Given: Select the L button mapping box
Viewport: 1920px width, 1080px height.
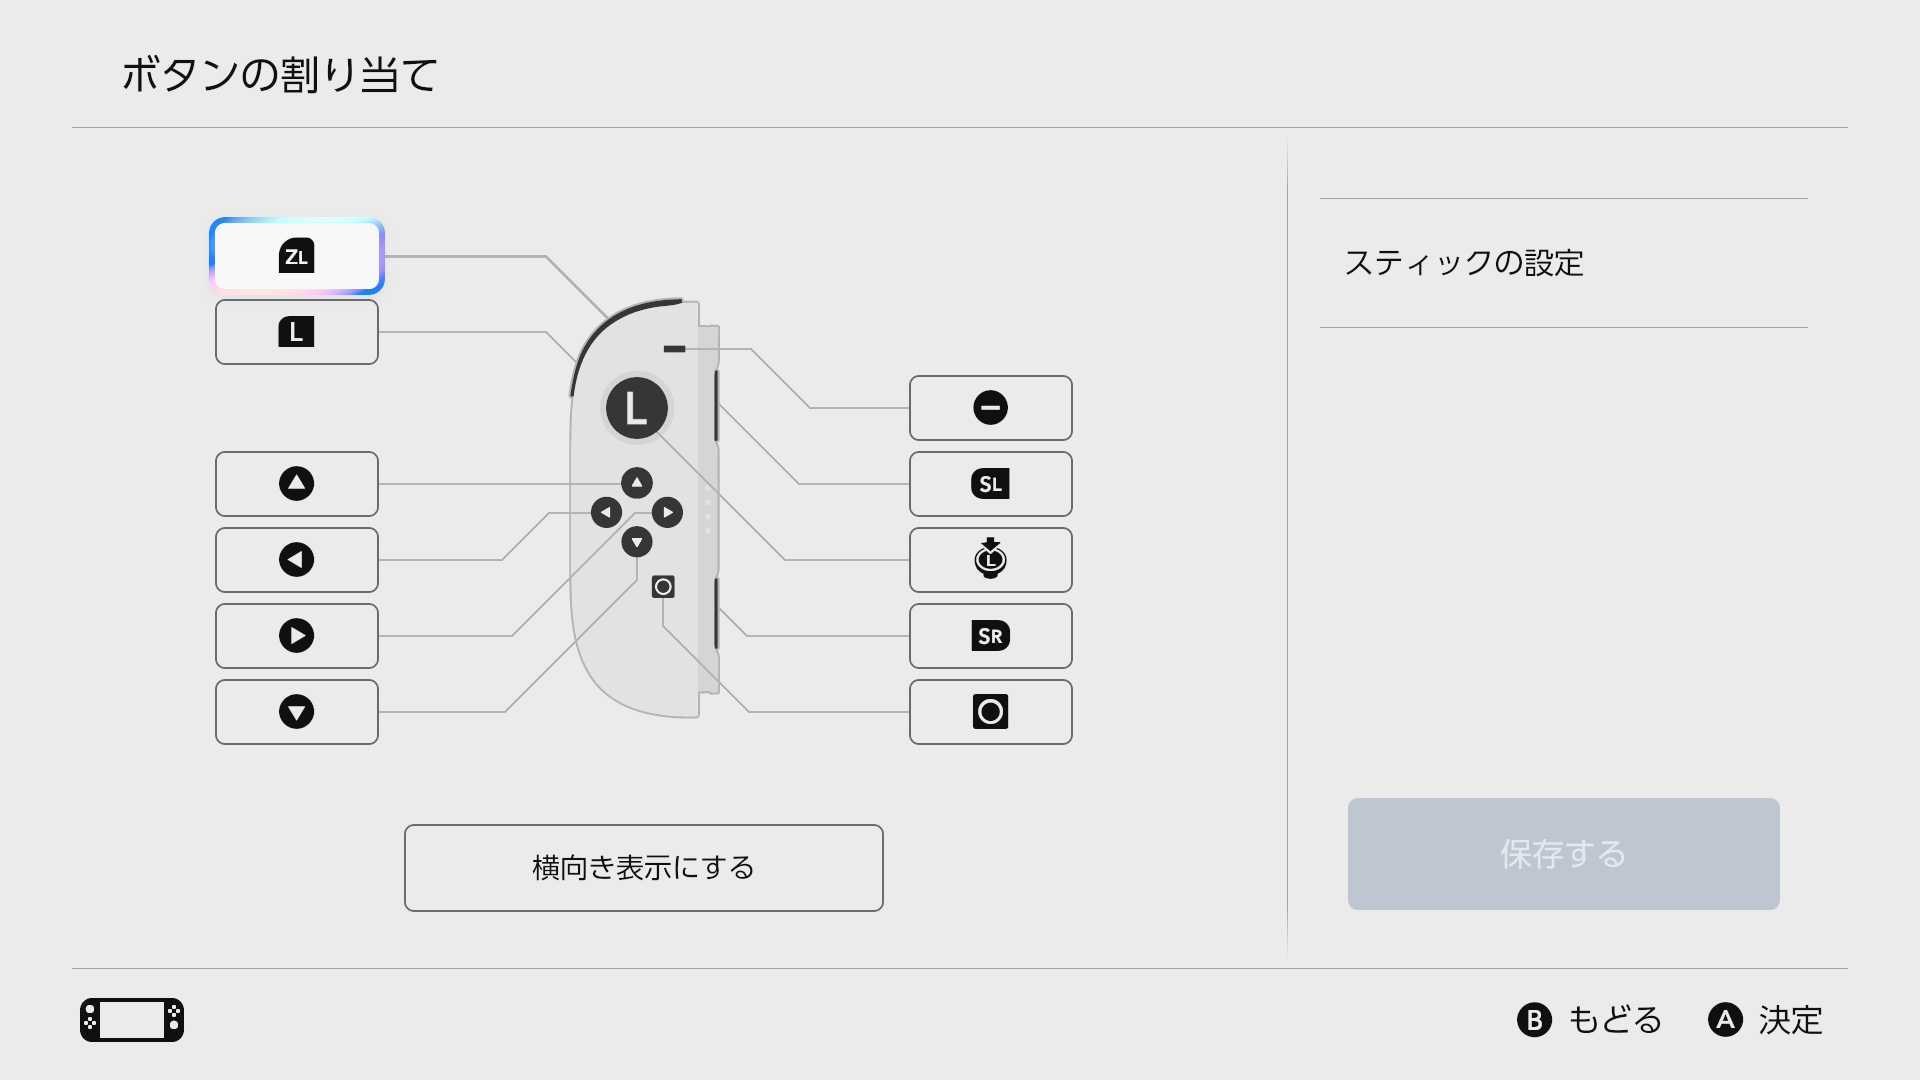Looking at the screenshot, I should tap(296, 332).
